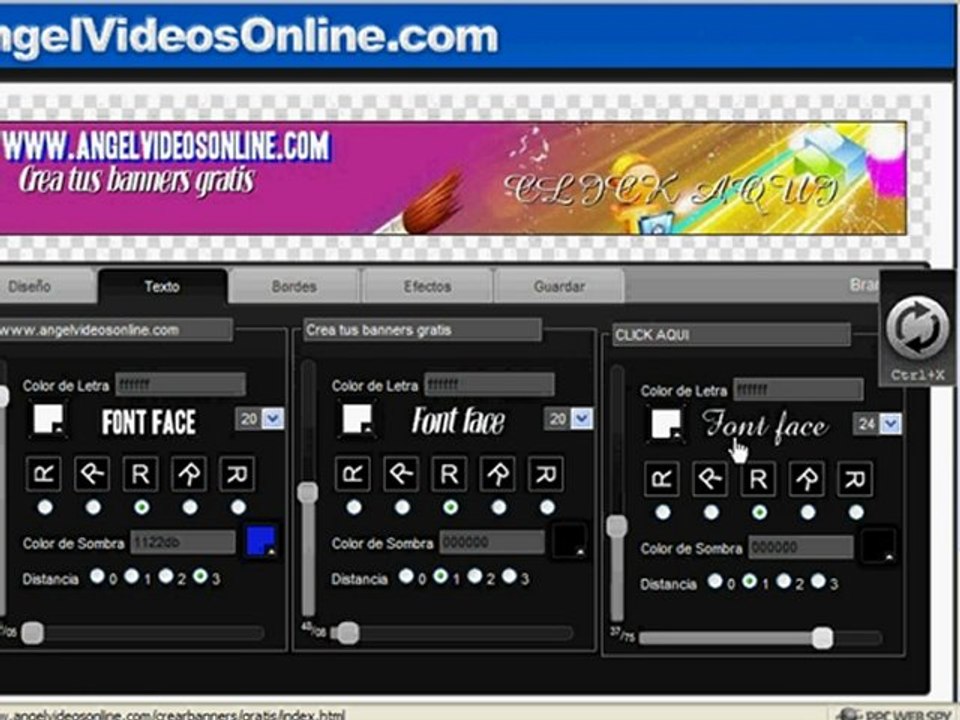Select second rotation icon in www.angelvideosonline.com panel
Viewport: 960px width, 720px height.
tap(92, 473)
